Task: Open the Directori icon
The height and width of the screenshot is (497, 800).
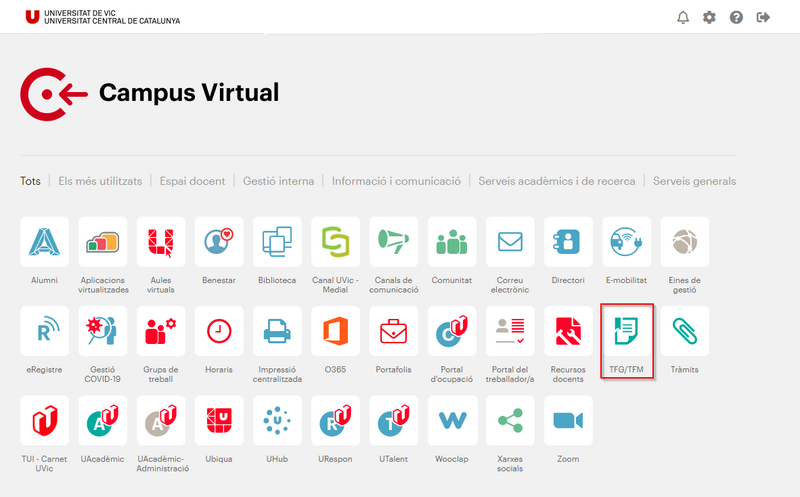Action: [x=568, y=242]
